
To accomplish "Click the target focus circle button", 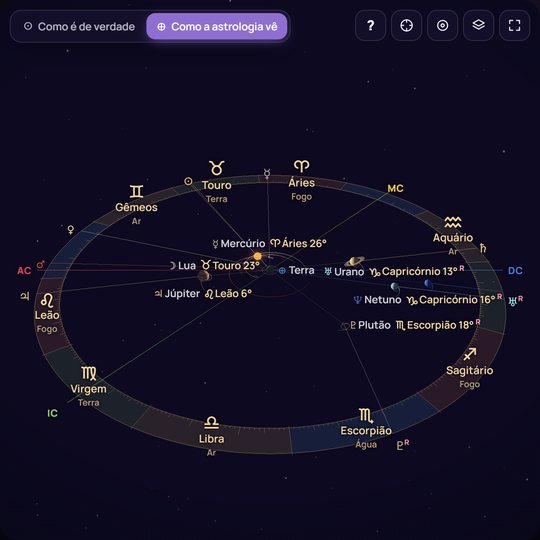I will click(x=442, y=25).
